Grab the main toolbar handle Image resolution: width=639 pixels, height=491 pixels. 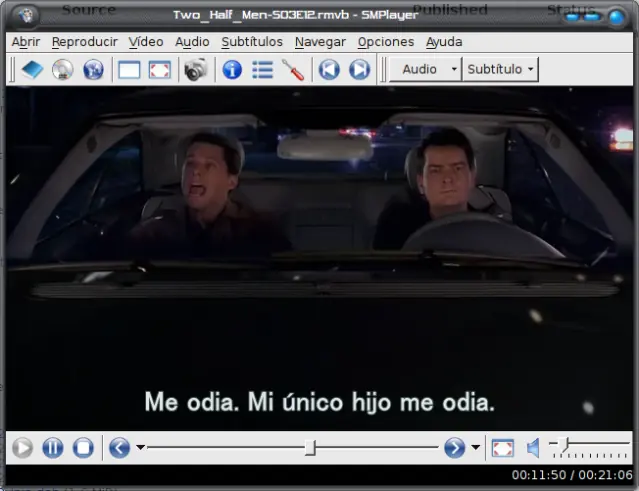13,70
